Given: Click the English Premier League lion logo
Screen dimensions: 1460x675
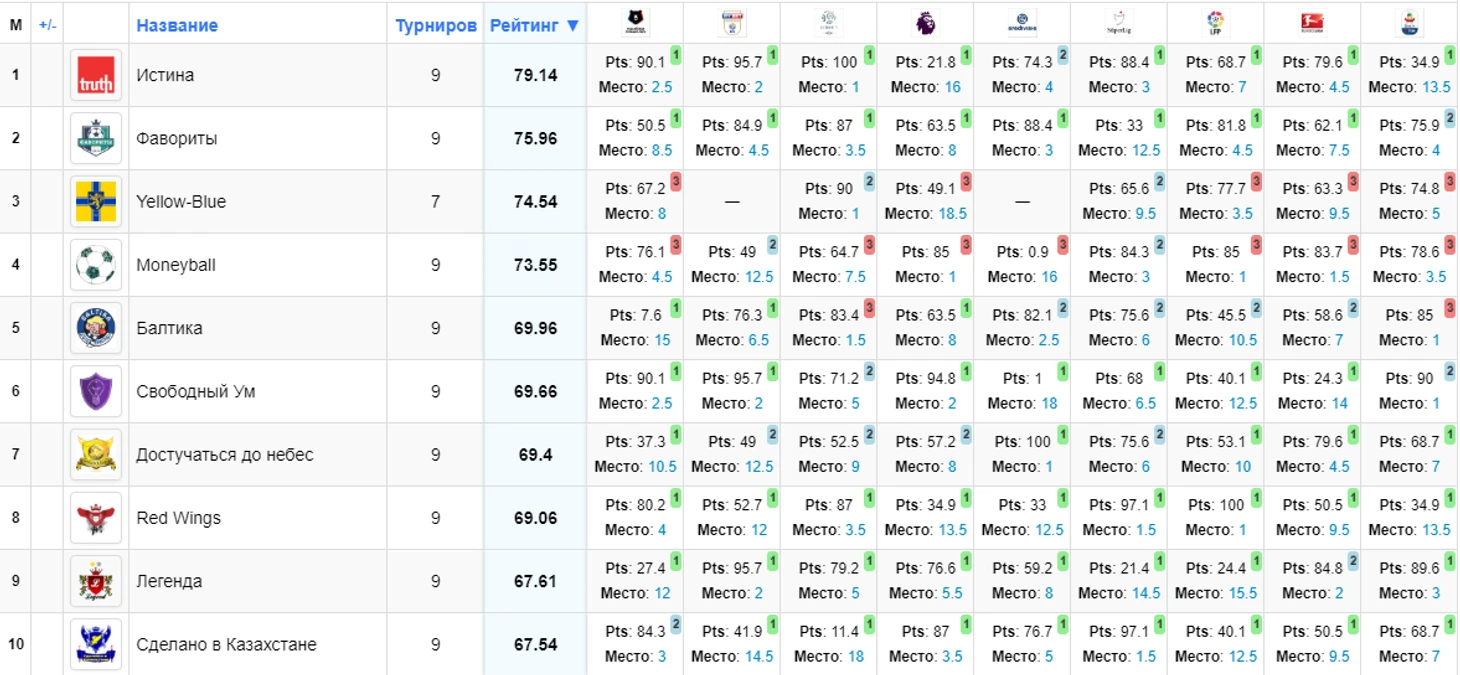Looking at the screenshot, I should [925, 19].
